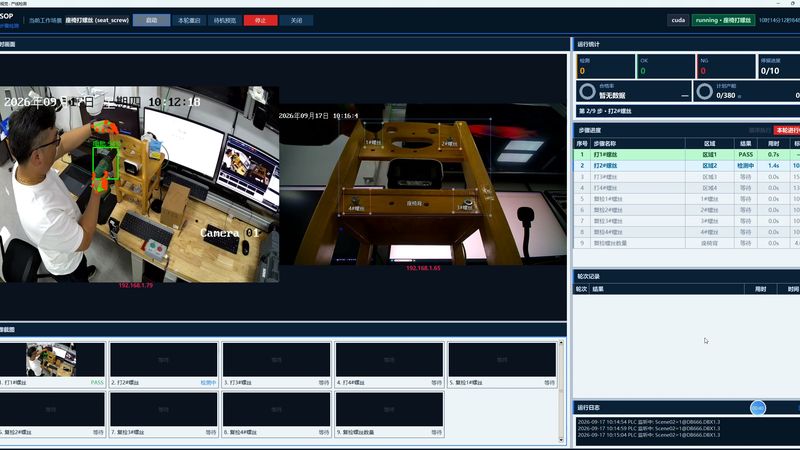Minimize the application window

[778, 3]
